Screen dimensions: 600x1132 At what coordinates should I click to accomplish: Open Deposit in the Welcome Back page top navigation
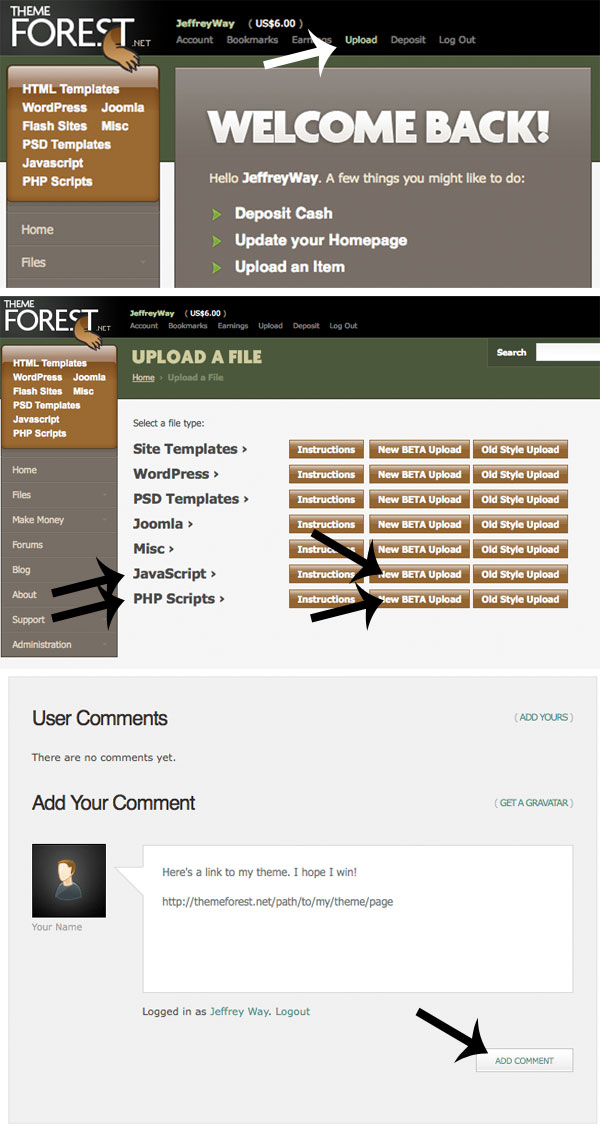click(x=408, y=40)
